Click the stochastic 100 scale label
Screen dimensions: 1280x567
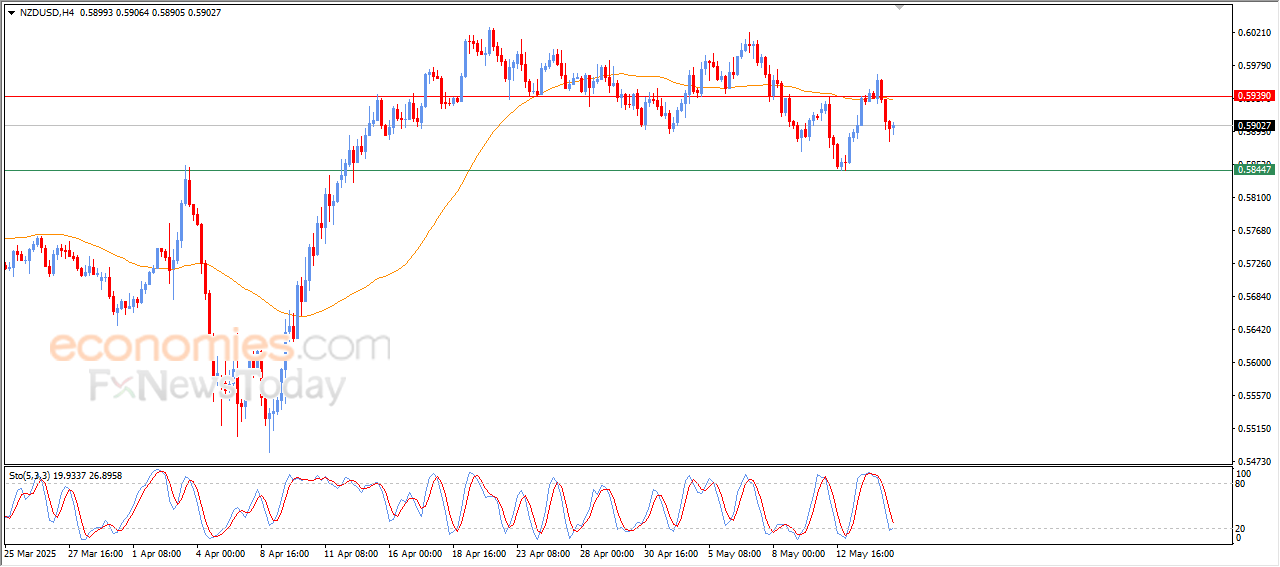pyautogui.click(x=1244, y=474)
